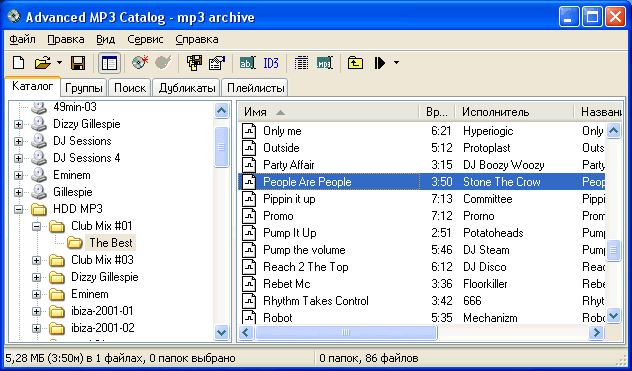Open the properties icon with the checkmark sheet
The height and width of the screenshot is (371, 632).
pyautogui.click(x=217, y=63)
